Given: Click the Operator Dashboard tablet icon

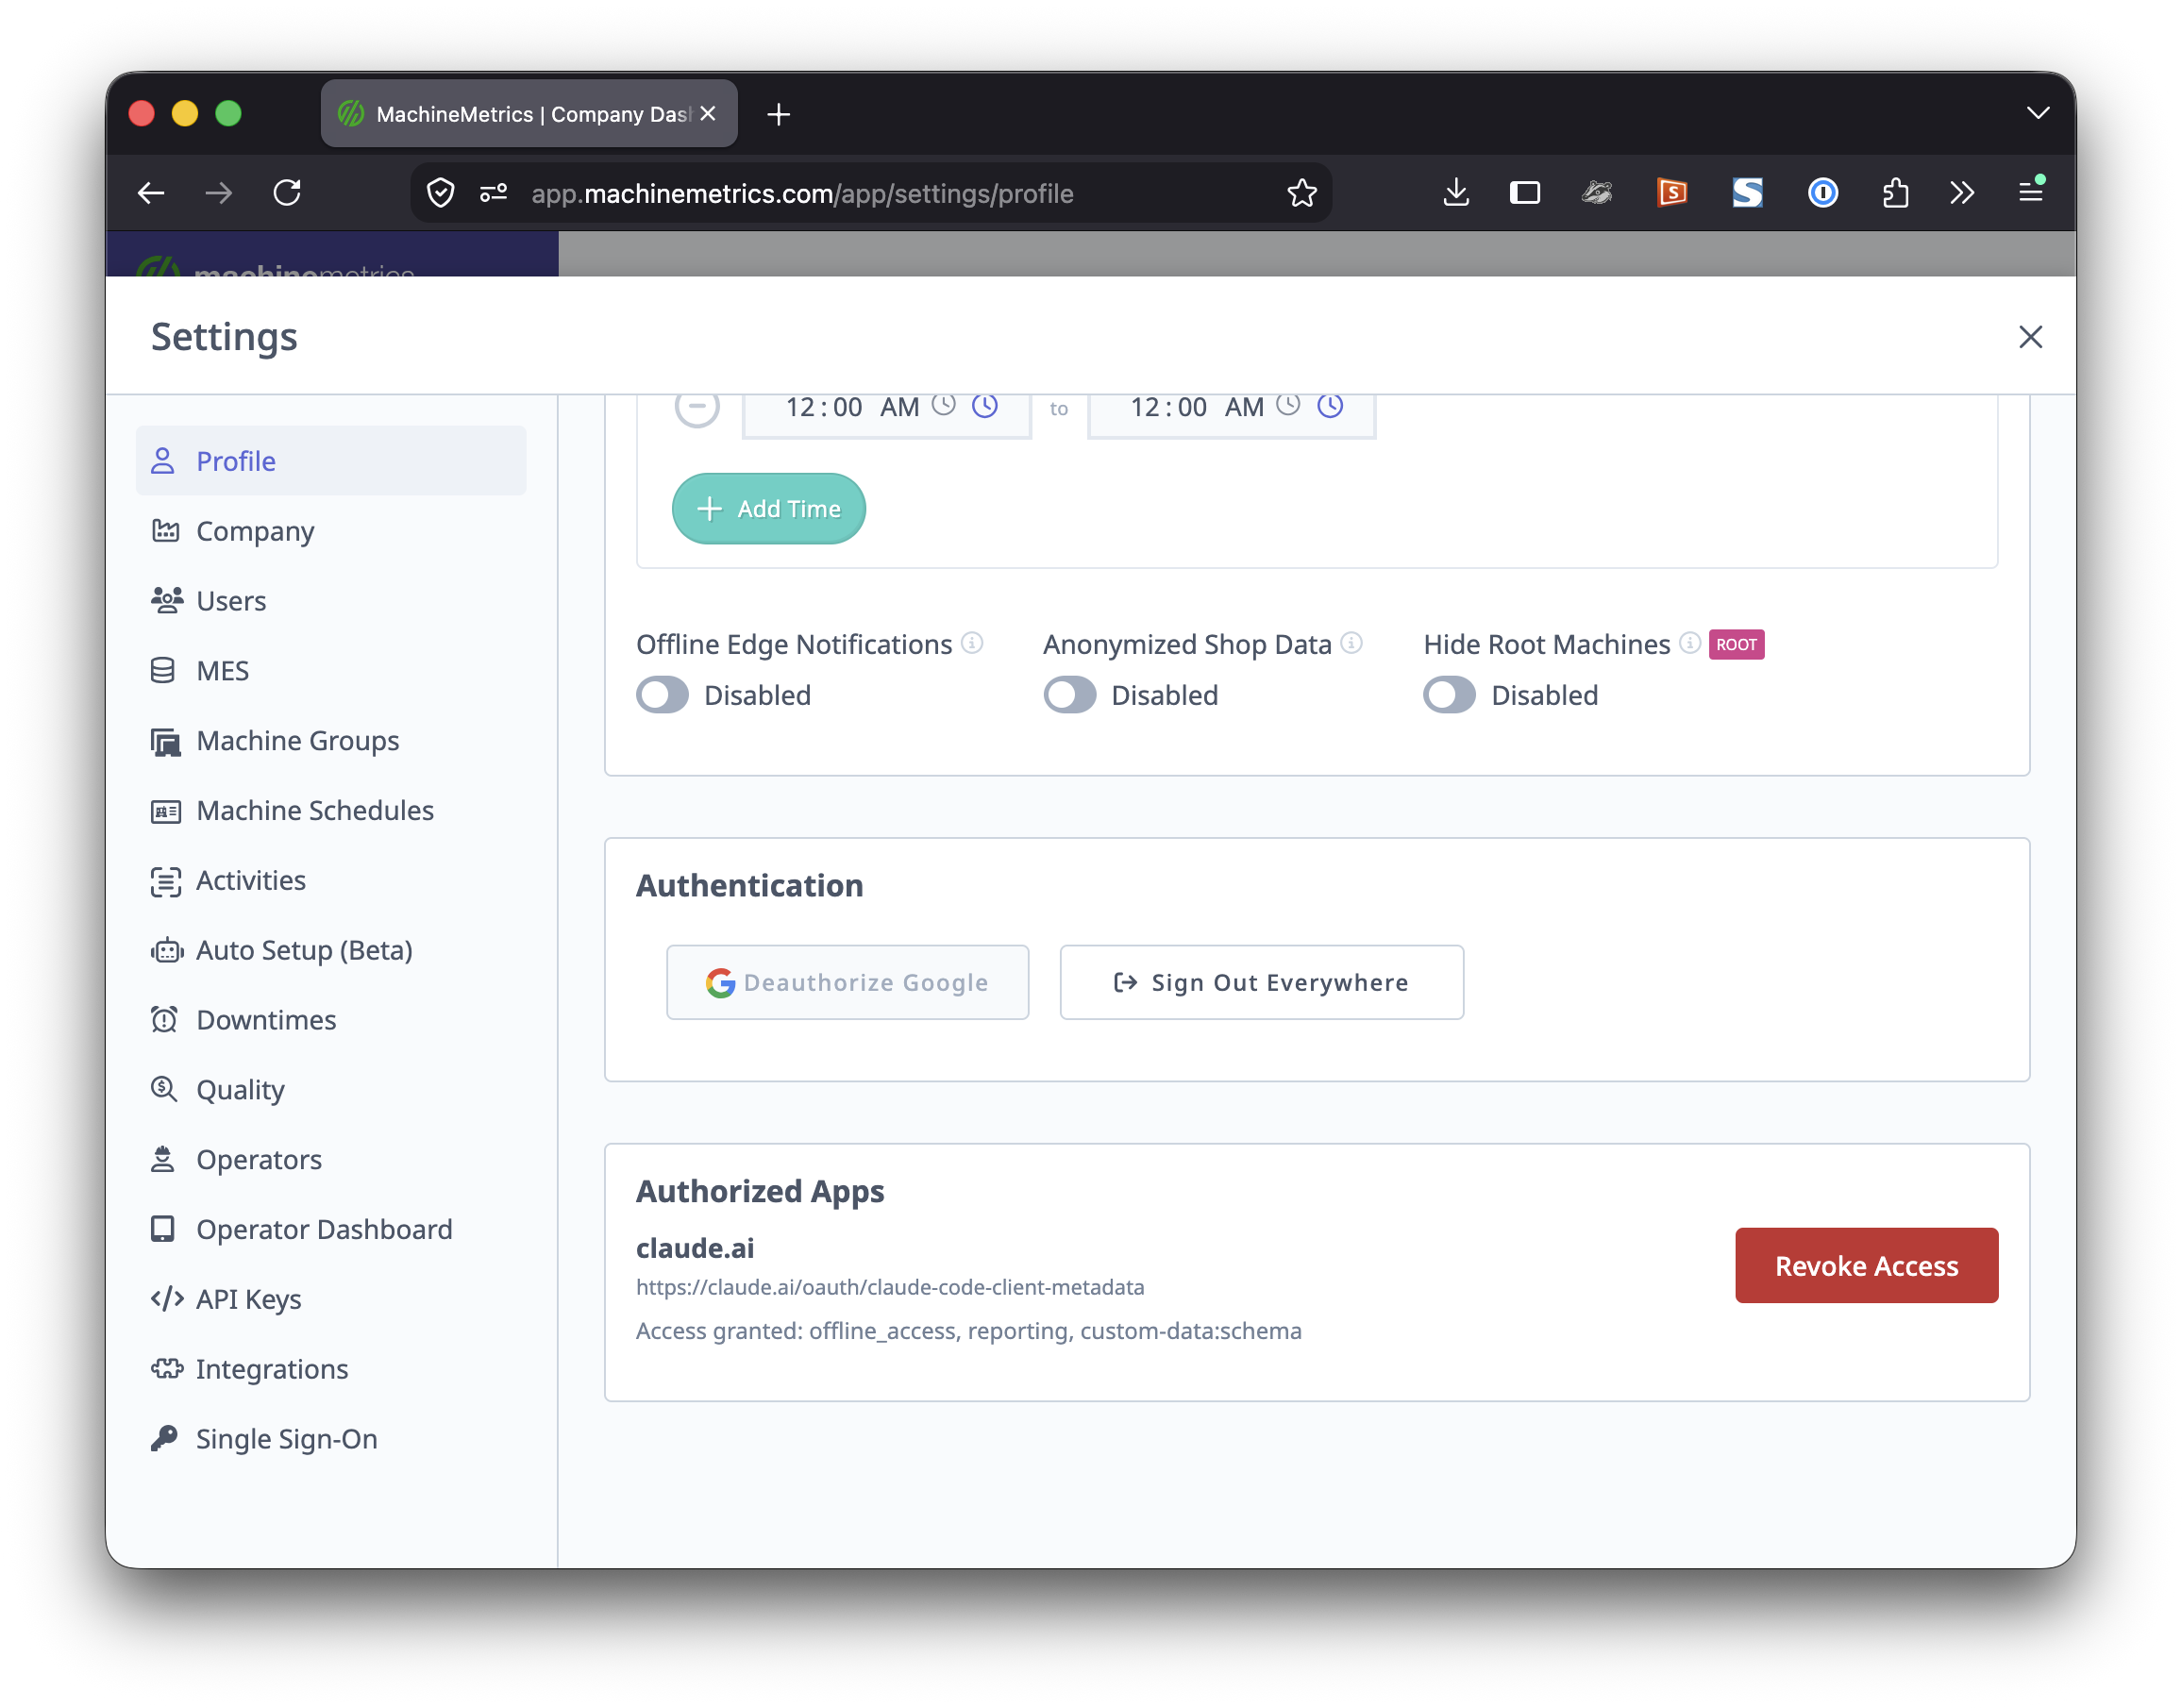Looking at the screenshot, I should point(162,1229).
